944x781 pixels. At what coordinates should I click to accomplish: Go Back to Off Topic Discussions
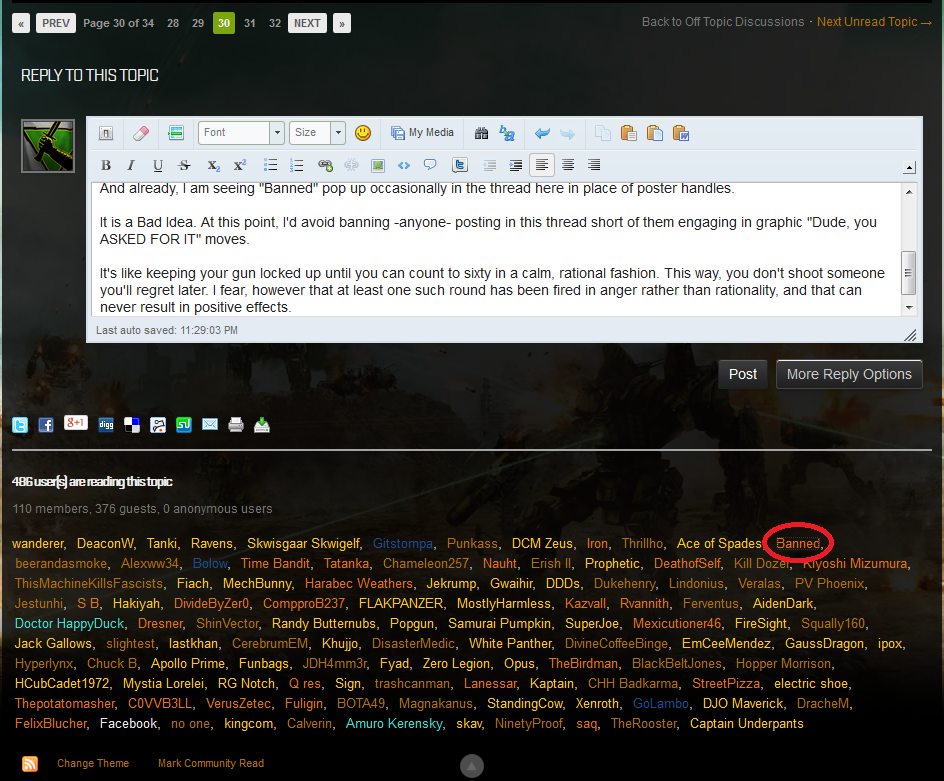[723, 22]
